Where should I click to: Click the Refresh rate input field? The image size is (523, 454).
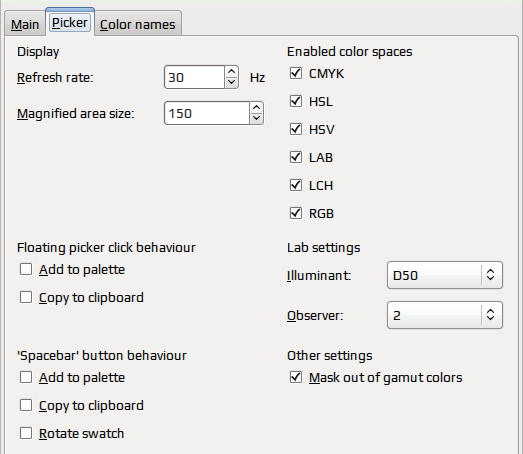[194, 77]
